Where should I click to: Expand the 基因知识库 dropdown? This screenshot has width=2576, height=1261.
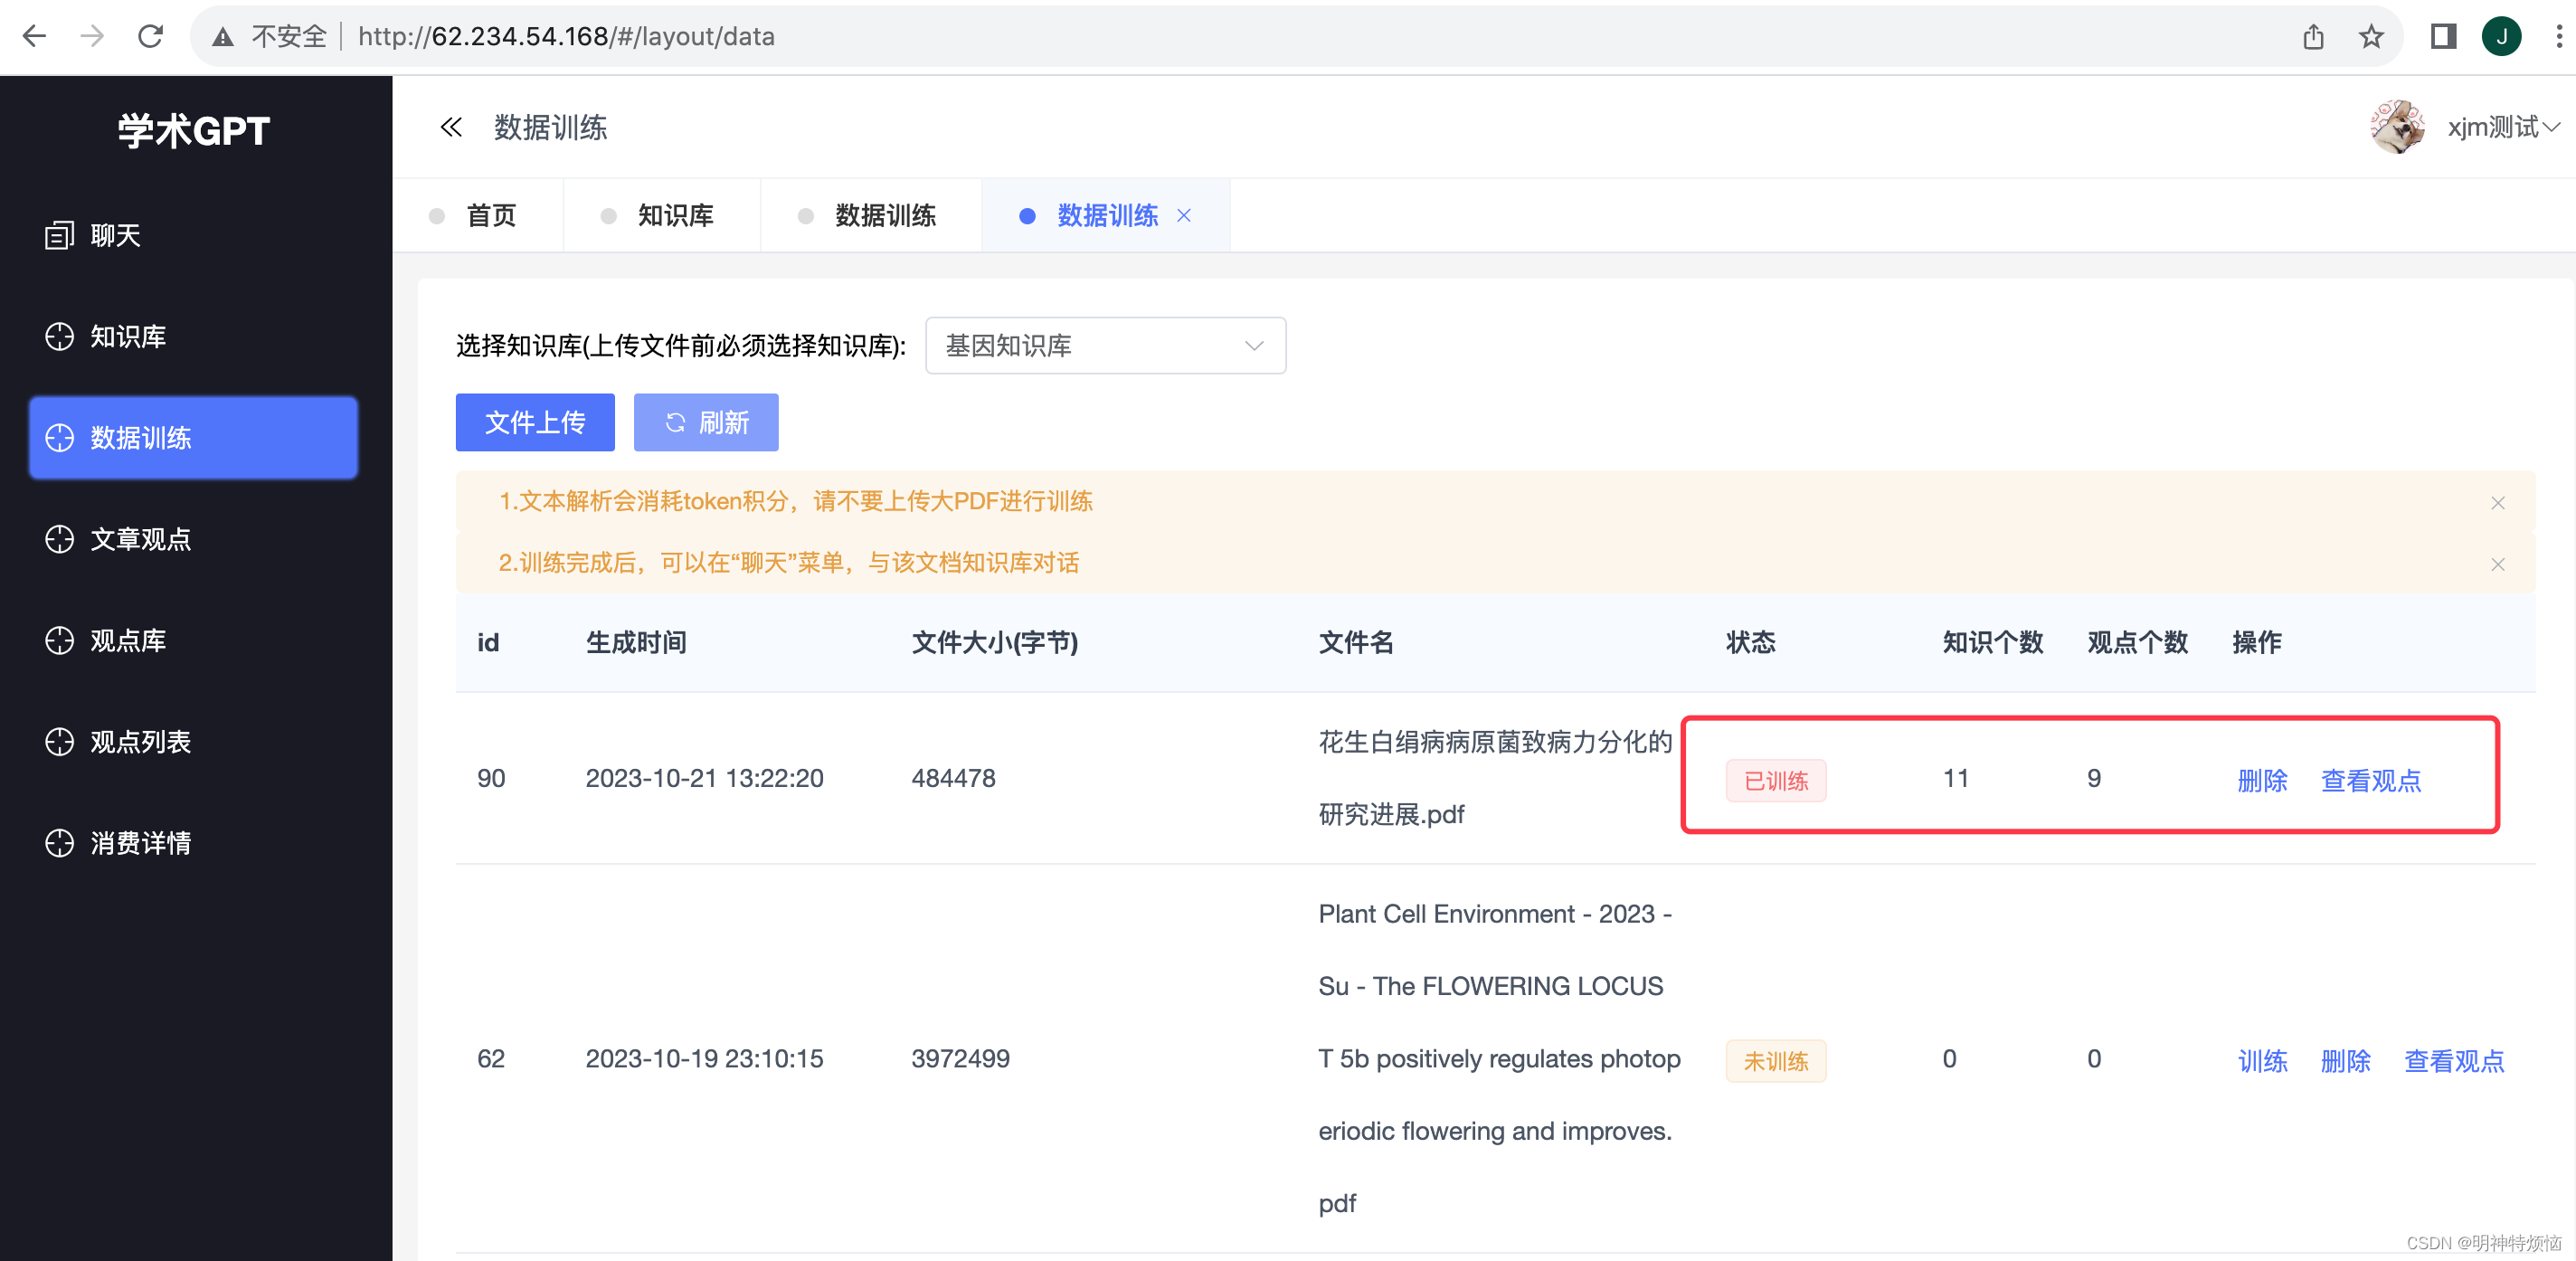[x=1105, y=346]
